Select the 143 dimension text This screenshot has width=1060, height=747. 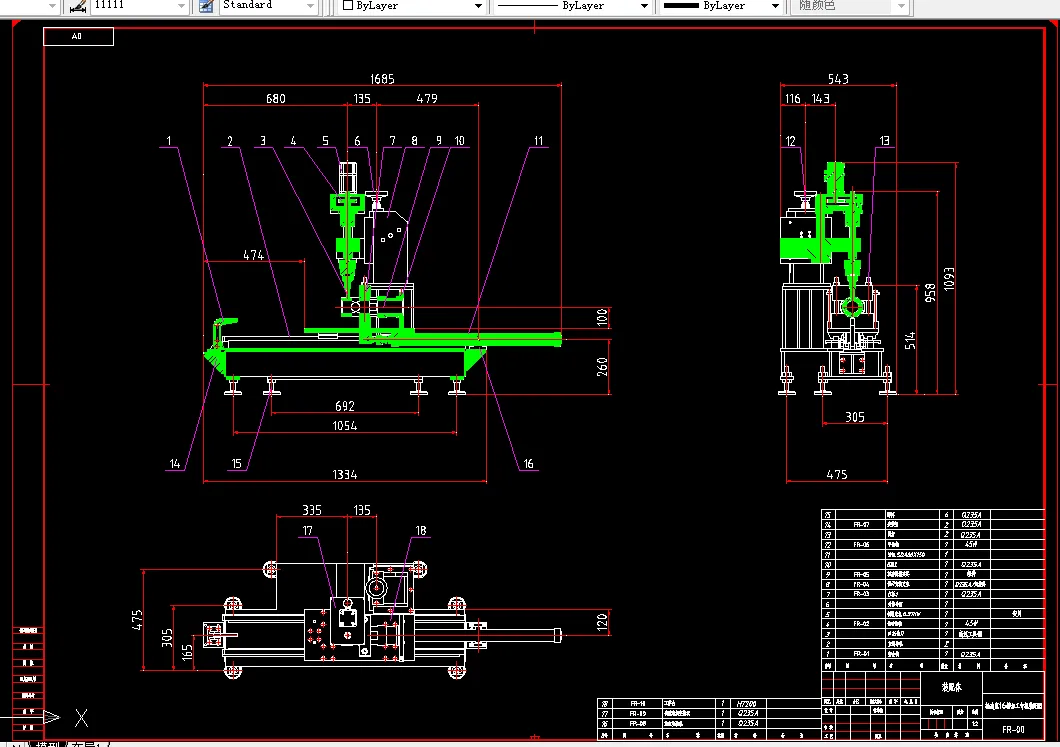[821, 99]
